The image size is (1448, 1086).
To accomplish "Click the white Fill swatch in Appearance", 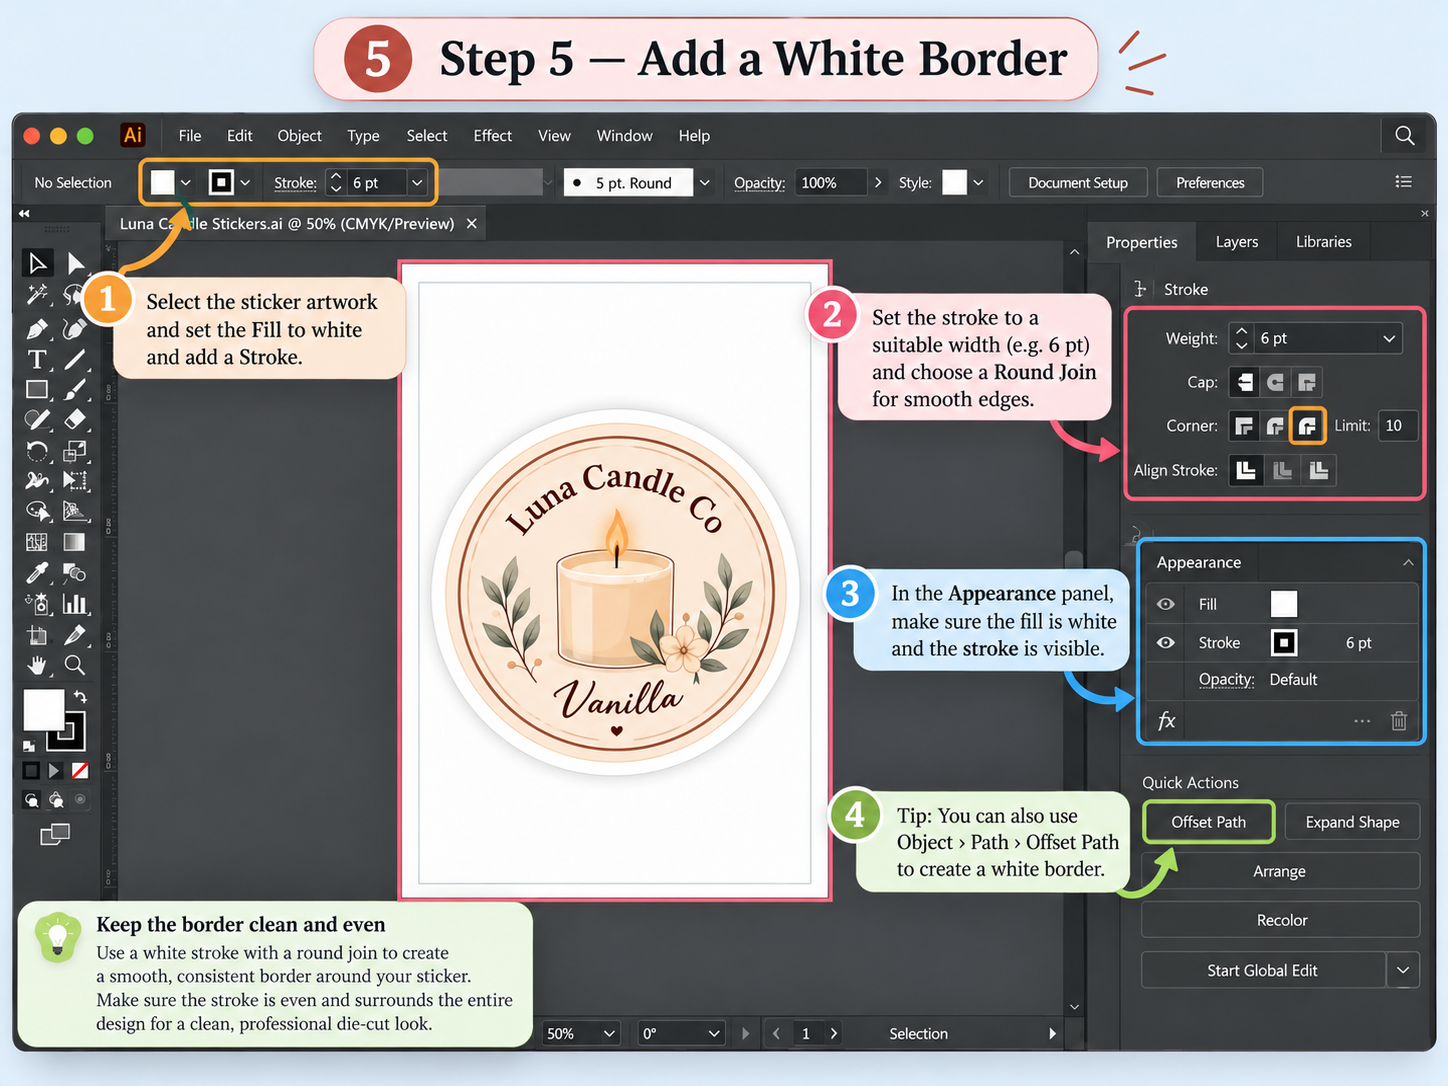I will [1284, 604].
